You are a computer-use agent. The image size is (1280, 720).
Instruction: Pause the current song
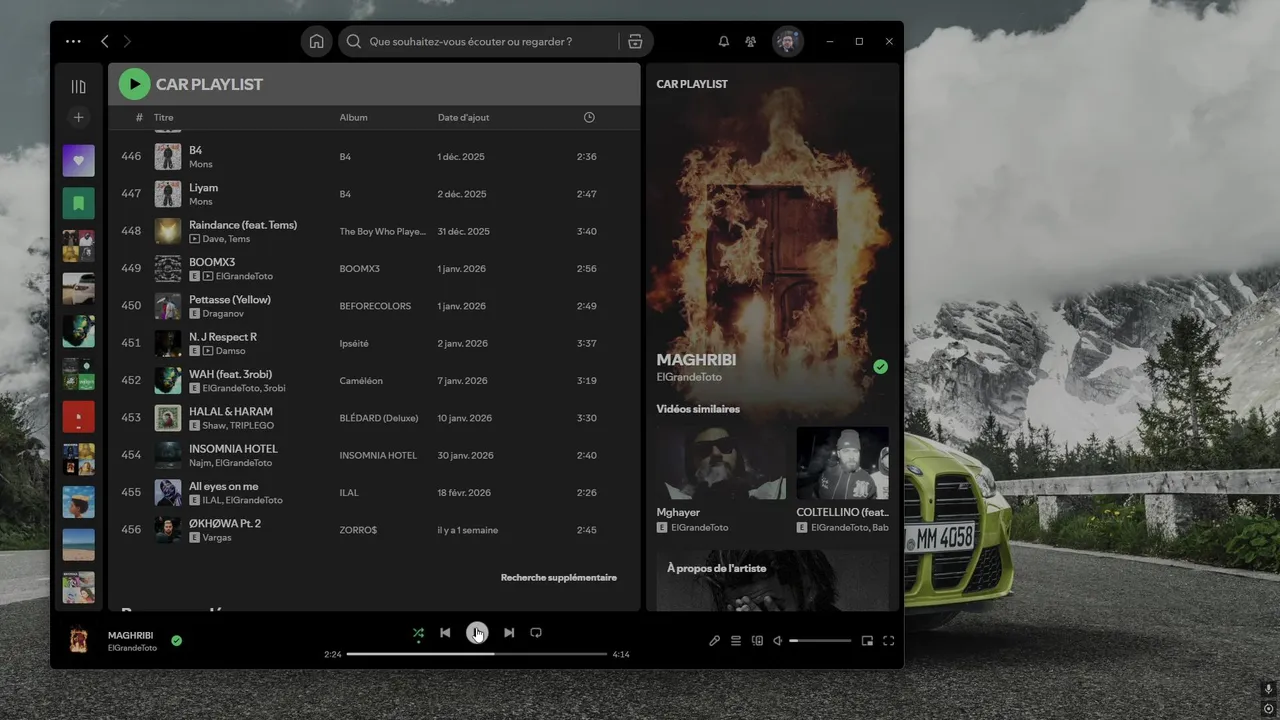(x=477, y=633)
